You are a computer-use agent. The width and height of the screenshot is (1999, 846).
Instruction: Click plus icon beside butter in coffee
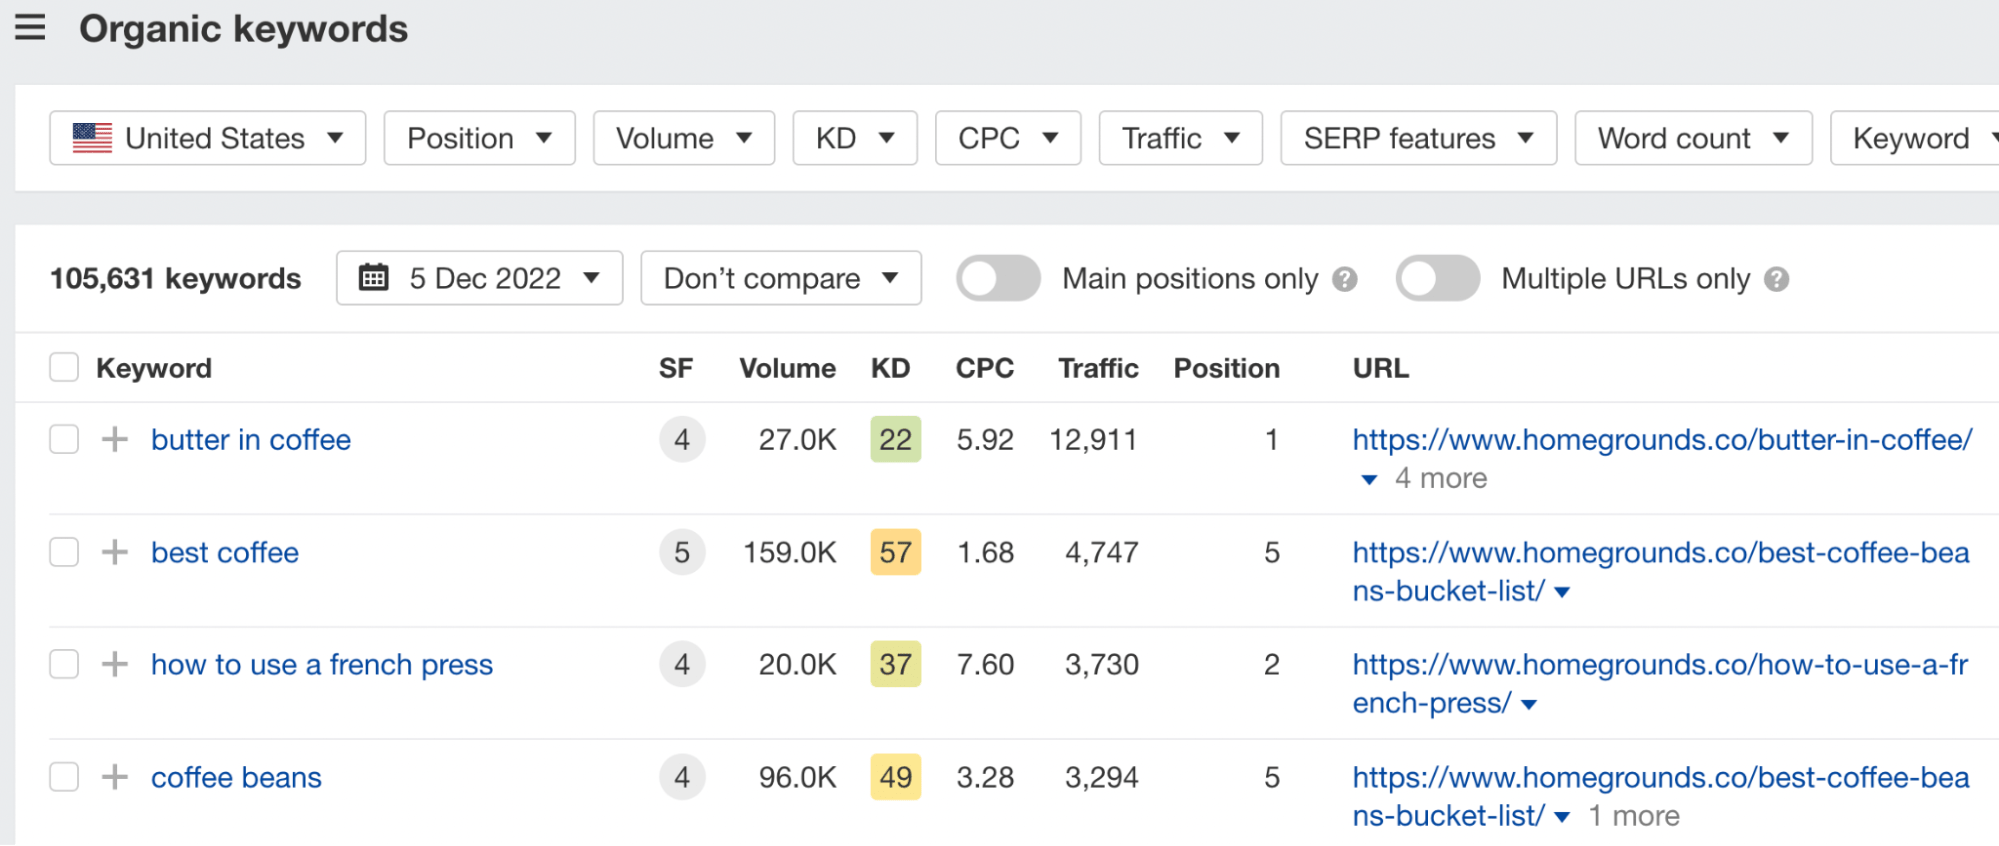point(115,439)
